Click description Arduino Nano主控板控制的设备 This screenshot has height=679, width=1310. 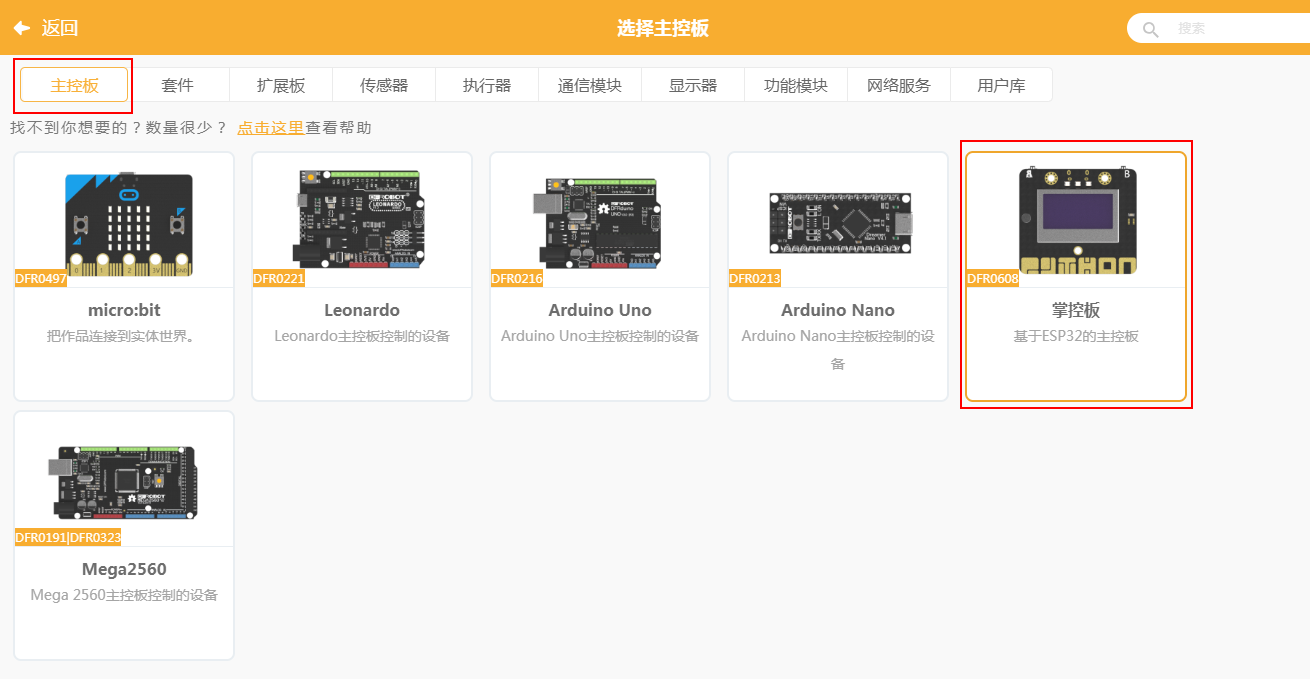[x=838, y=349]
